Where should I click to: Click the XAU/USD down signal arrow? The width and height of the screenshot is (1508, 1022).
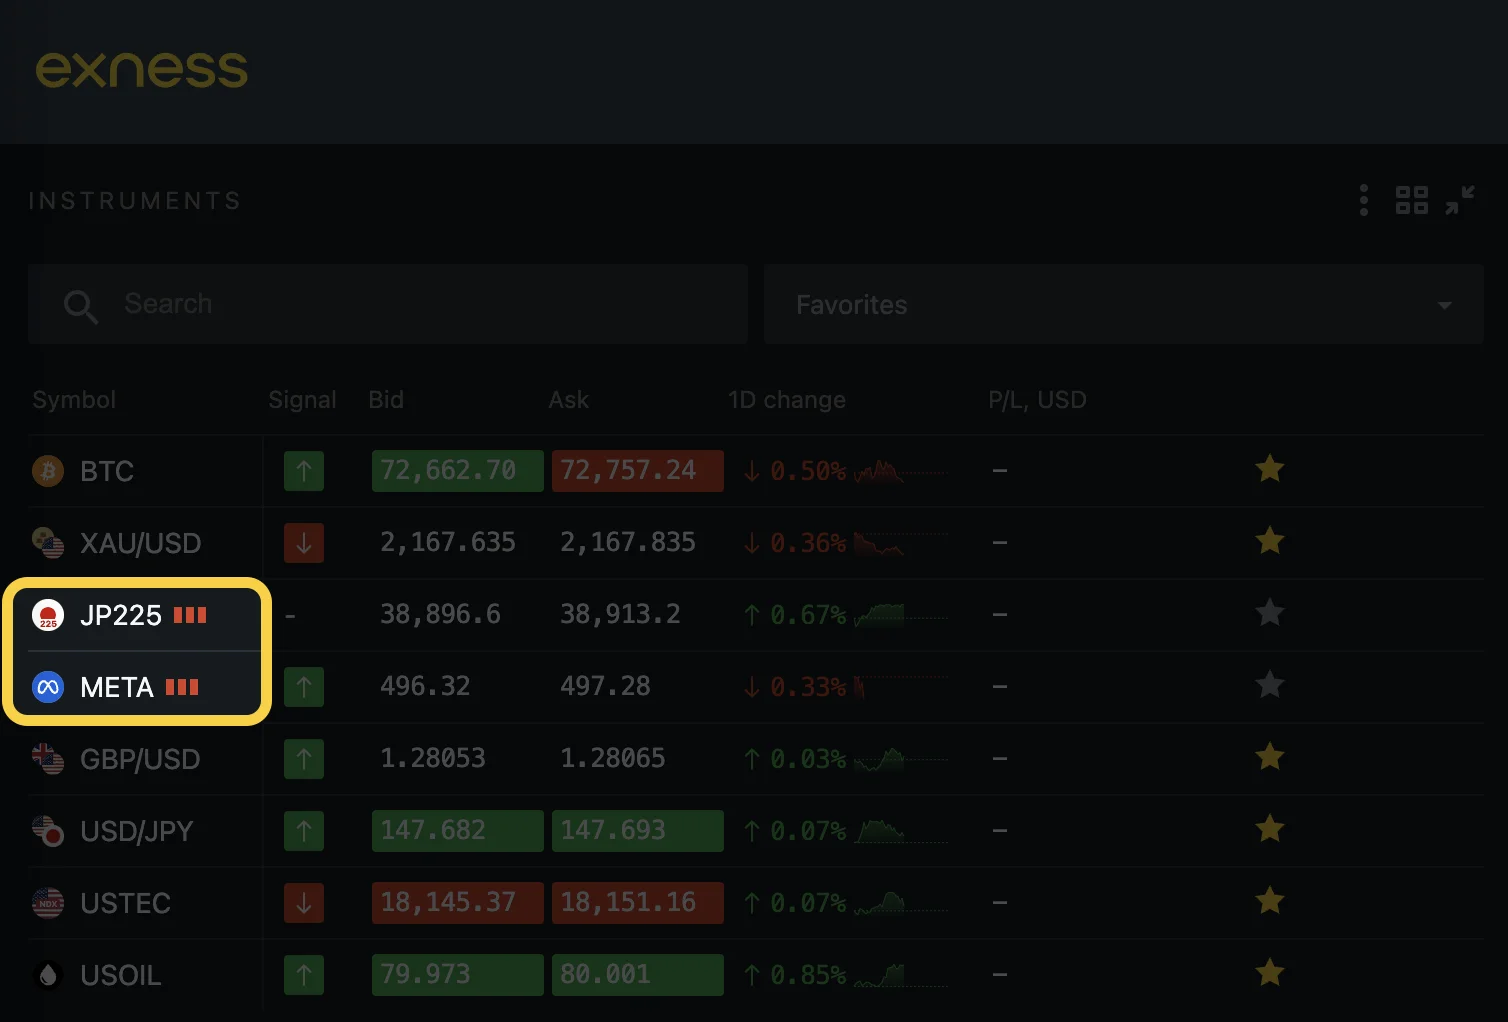coord(304,542)
